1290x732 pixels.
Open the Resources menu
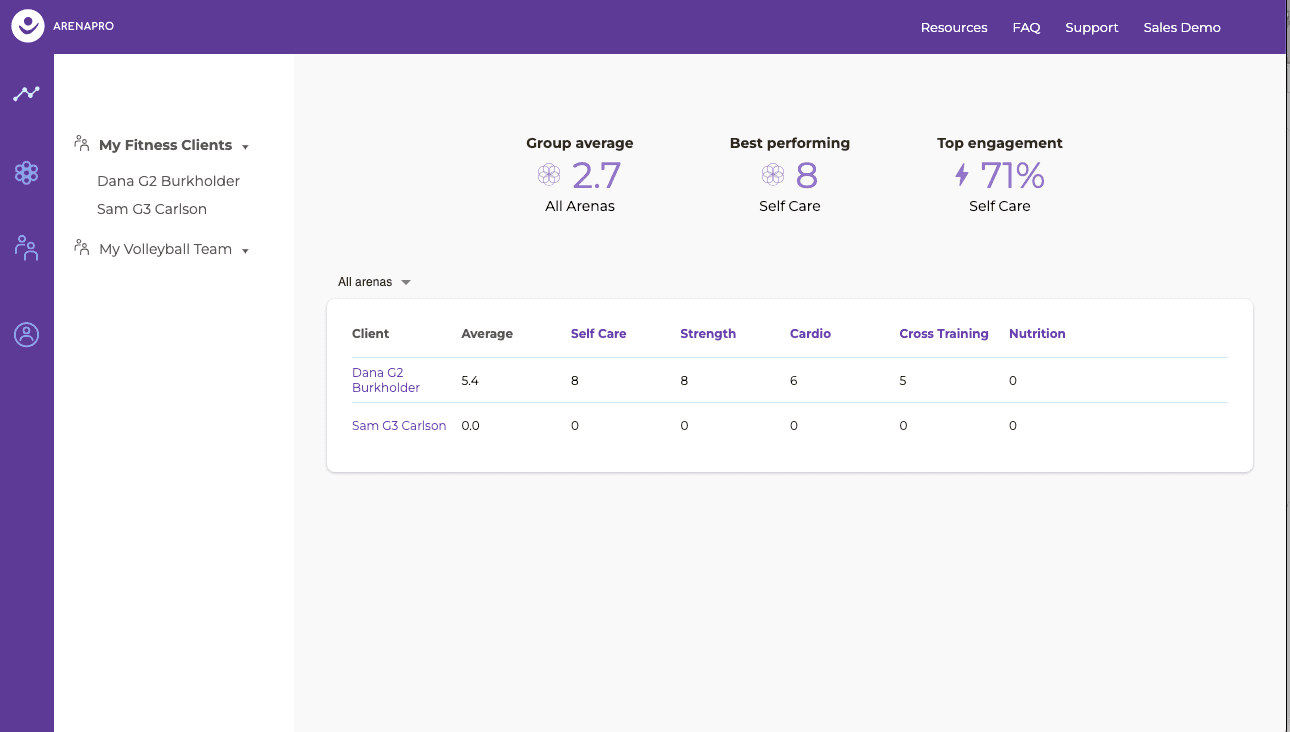pos(954,27)
